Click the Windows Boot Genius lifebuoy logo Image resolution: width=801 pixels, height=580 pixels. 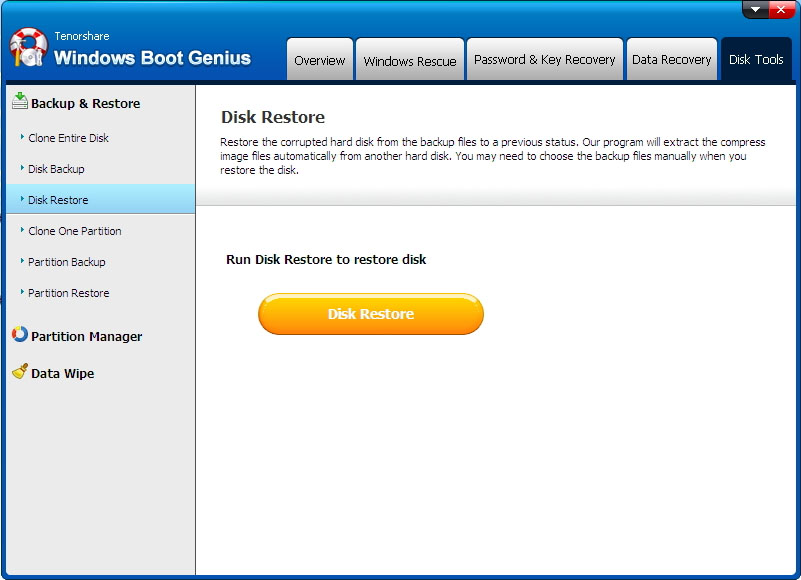coord(29,48)
